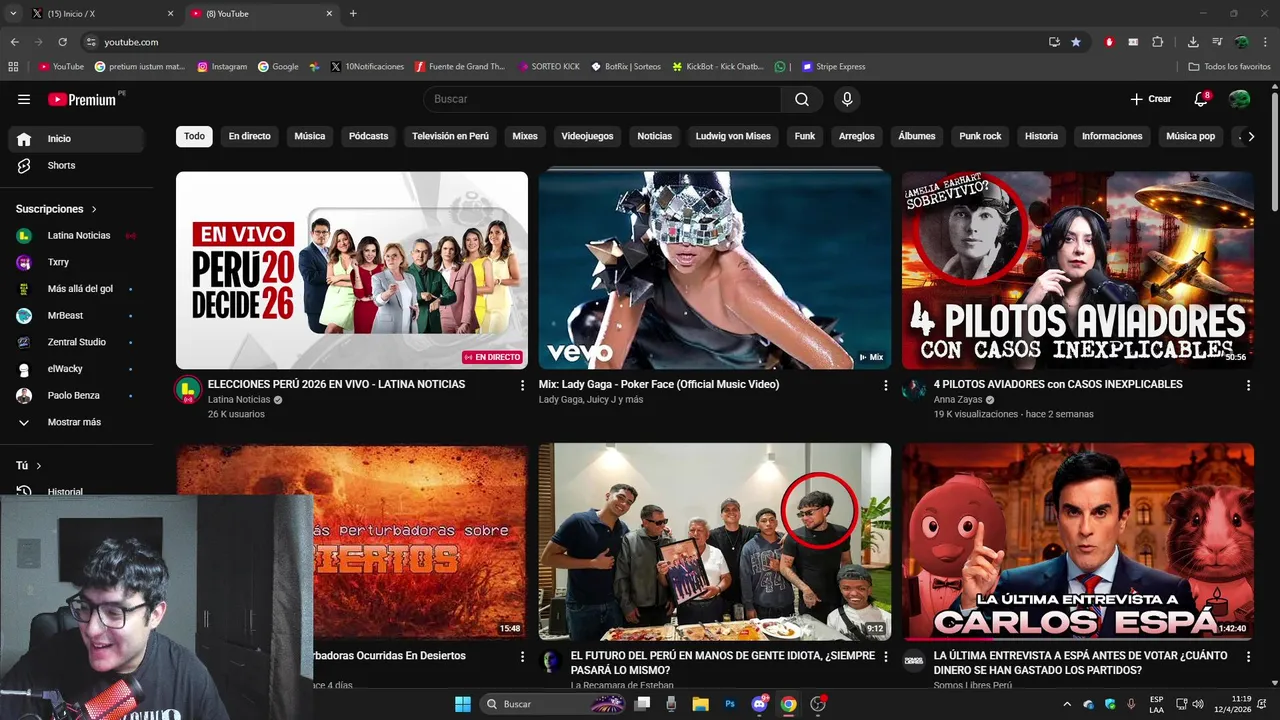Expand the Suscripciones section chevron
Screen dimensions: 1280x720
tap(94, 209)
